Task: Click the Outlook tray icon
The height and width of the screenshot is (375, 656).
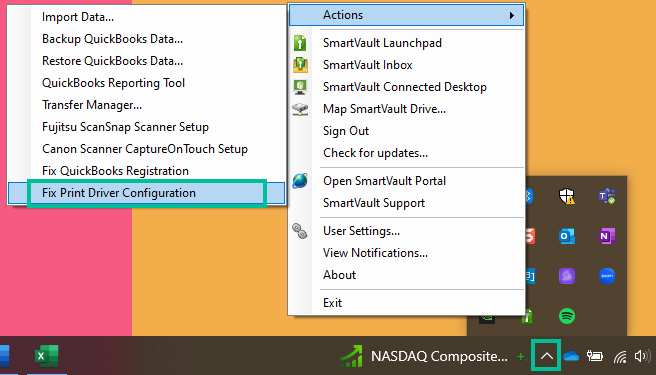Action: pos(566,236)
